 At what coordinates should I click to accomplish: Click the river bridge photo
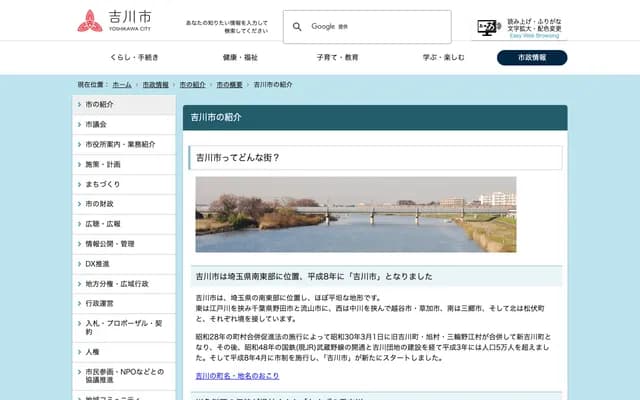pyautogui.click(x=355, y=214)
